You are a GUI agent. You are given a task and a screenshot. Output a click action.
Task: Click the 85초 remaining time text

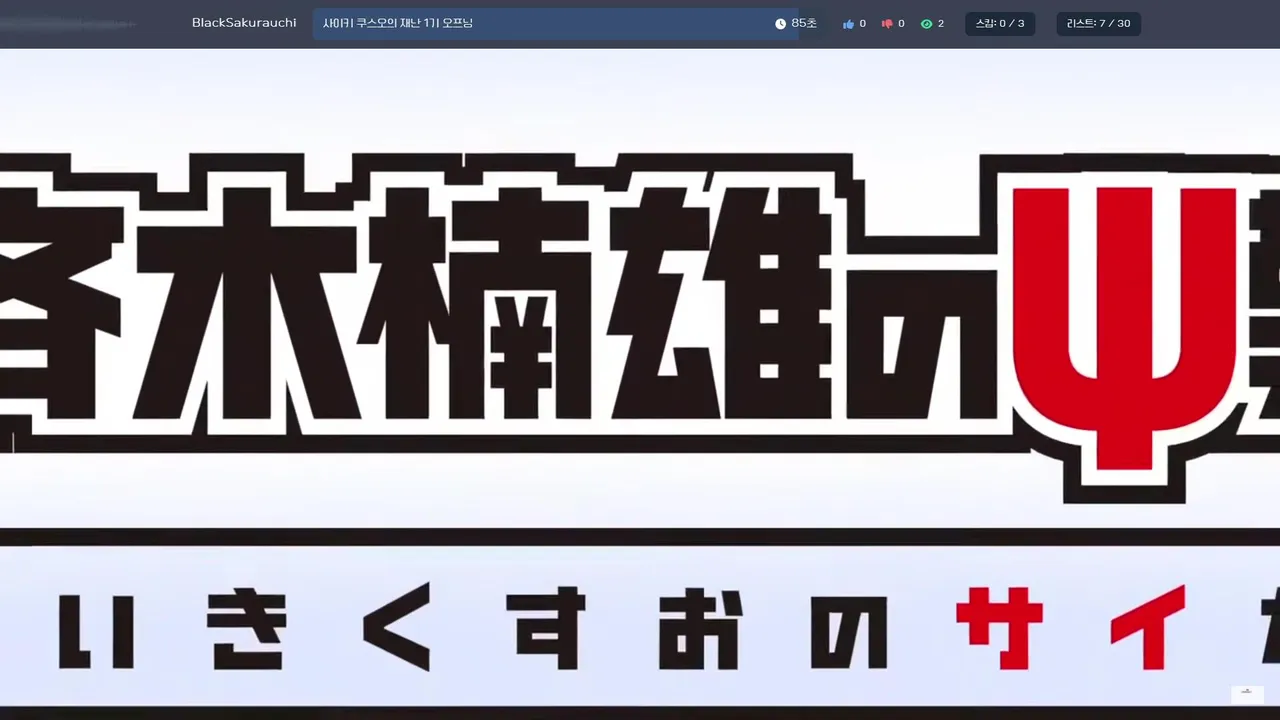804,23
